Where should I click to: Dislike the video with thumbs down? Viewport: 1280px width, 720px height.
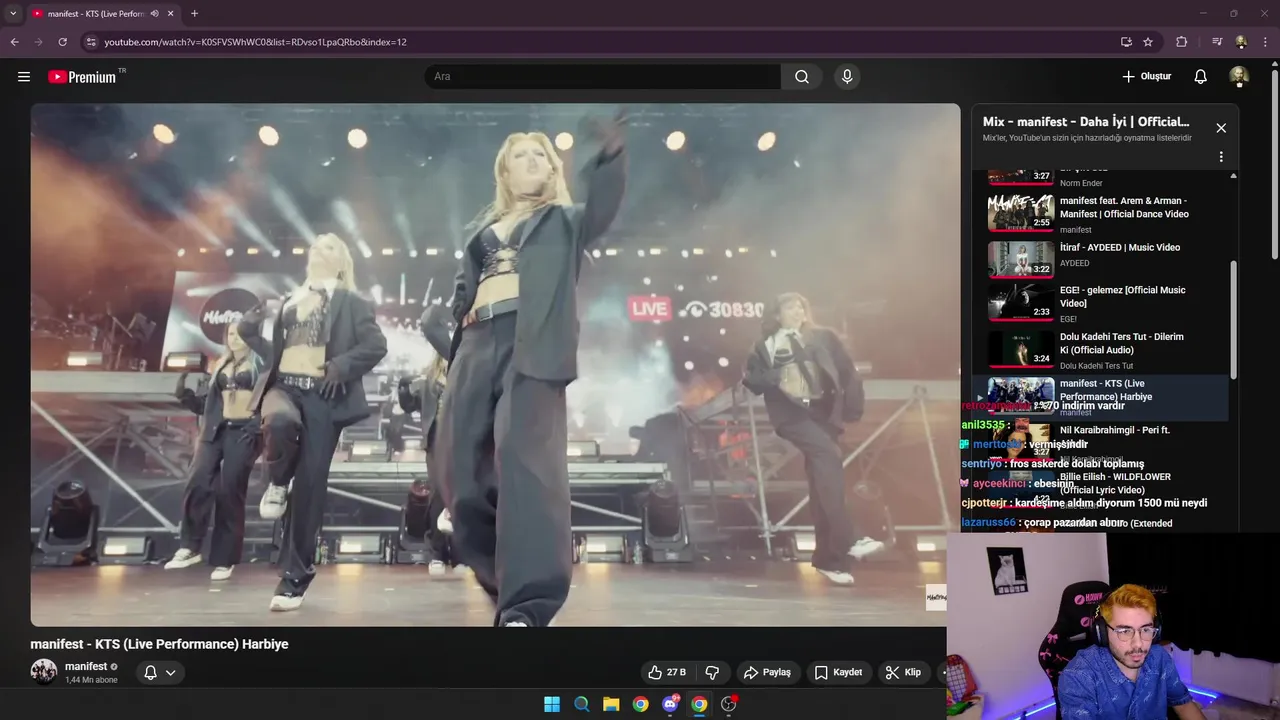tap(713, 673)
